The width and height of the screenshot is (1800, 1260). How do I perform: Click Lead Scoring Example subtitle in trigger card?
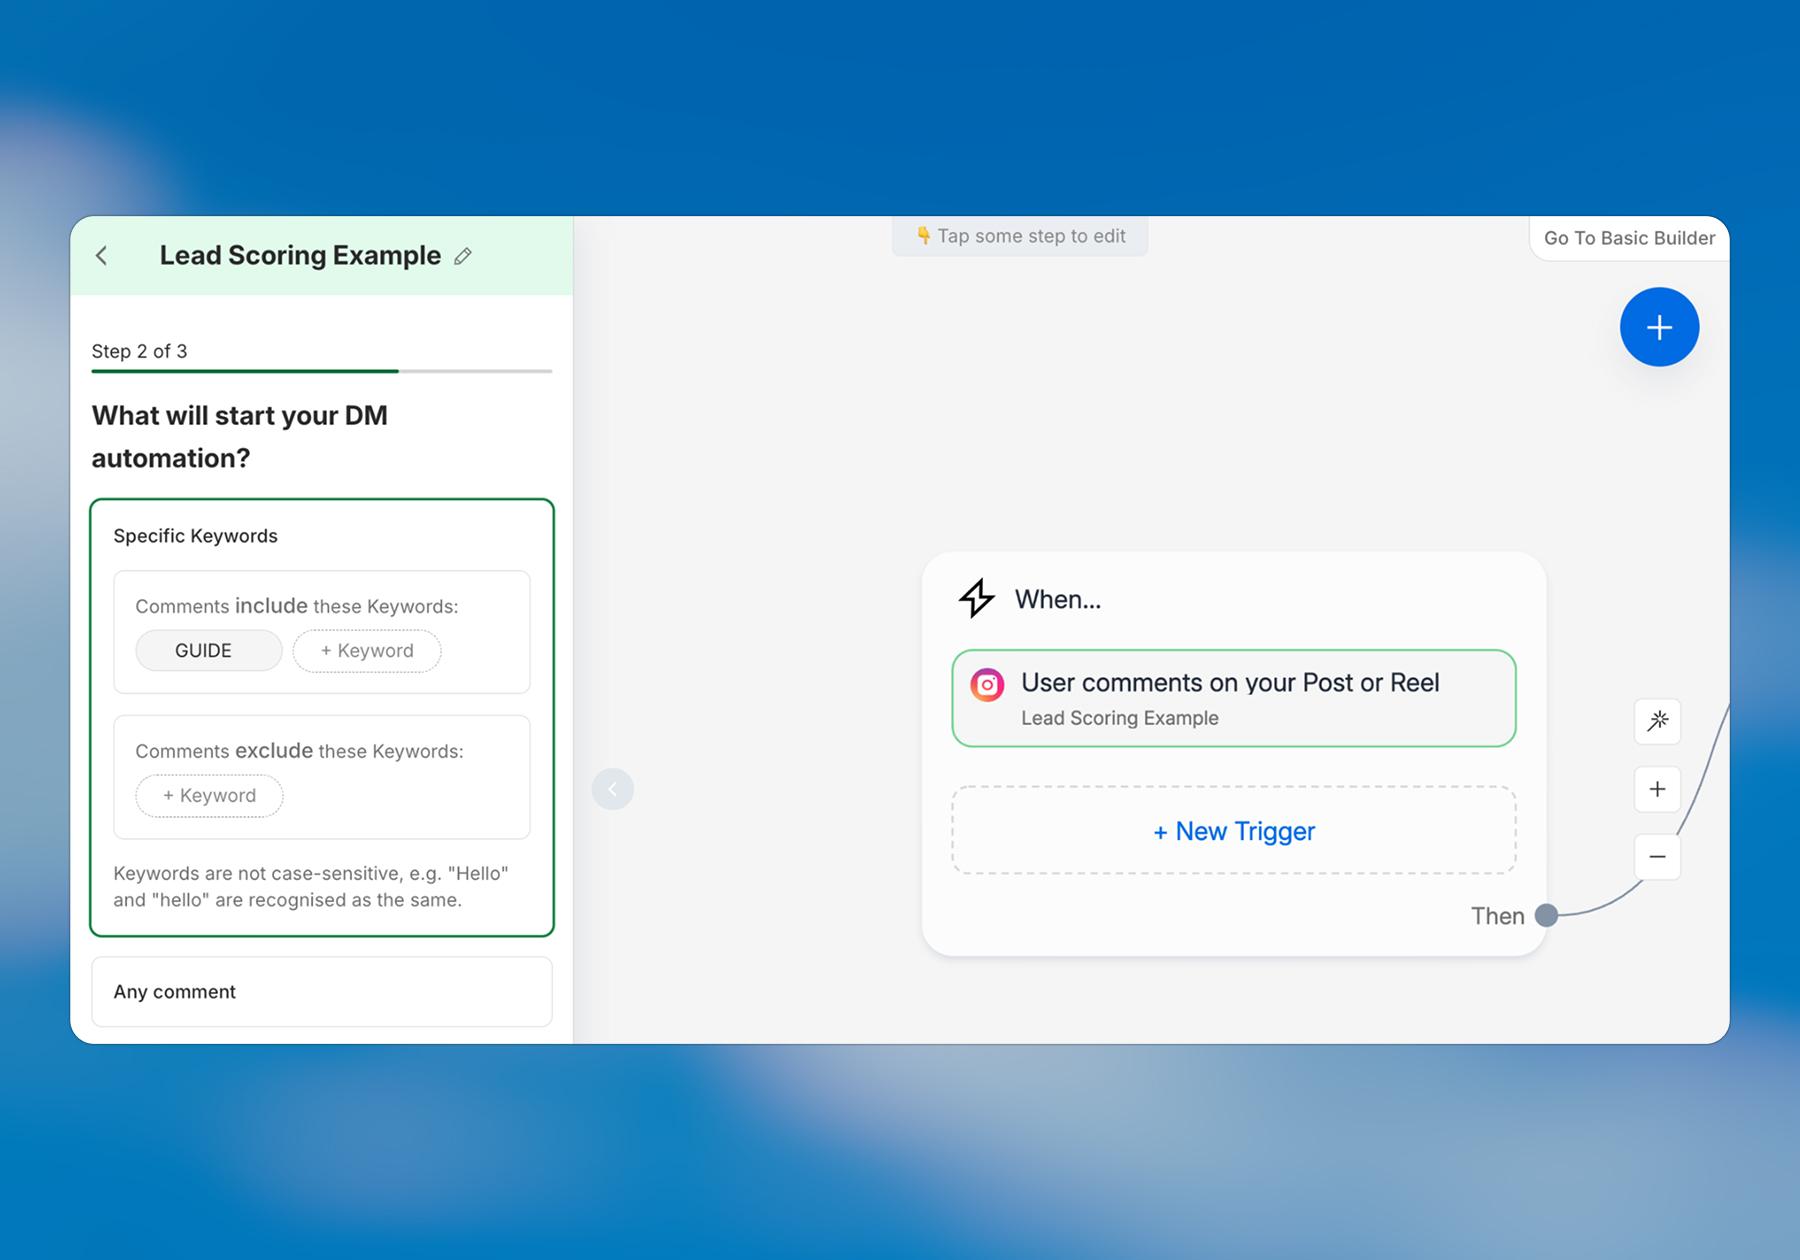(1120, 718)
